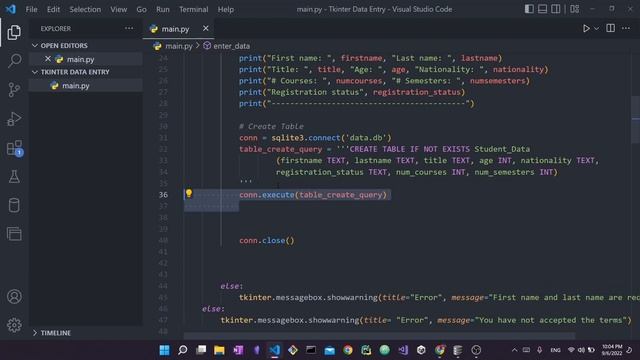Open PyCharm from the taskbar
This screenshot has height=360, width=640.
[366, 350]
